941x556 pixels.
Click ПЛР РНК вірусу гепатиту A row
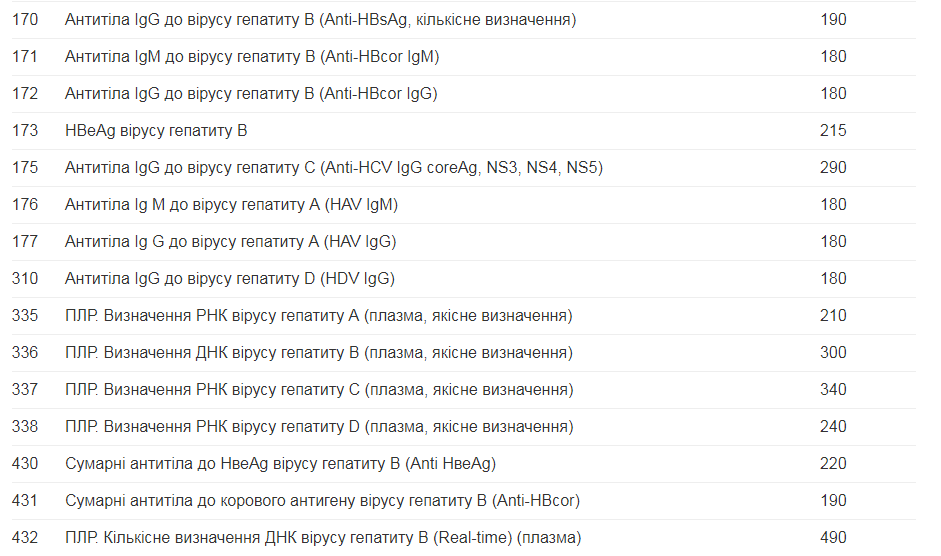pos(318,316)
